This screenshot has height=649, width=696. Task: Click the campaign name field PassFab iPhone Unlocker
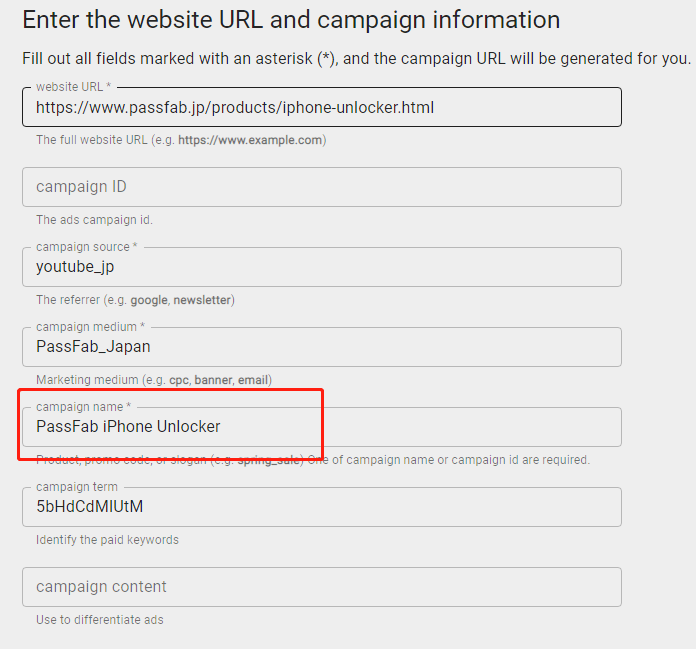pyautogui.click(x=320, y=427)
